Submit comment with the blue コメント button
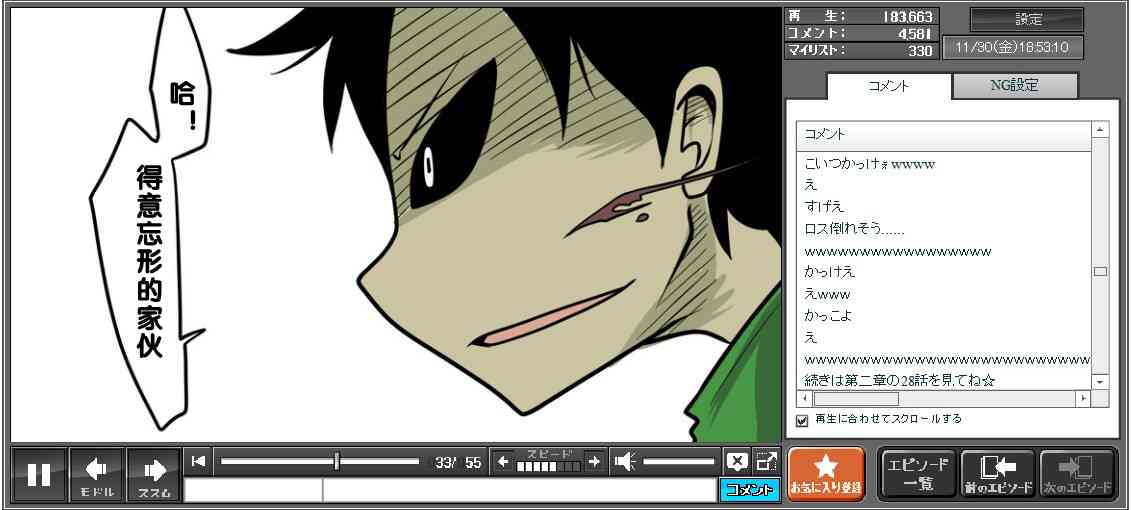1131x510 pixels. (749, 490)
